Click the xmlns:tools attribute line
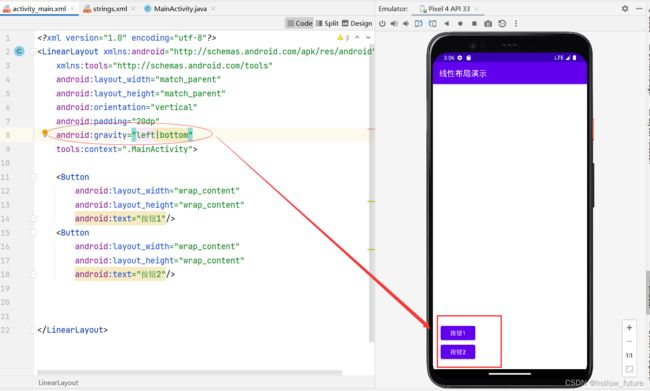 pyautogui.click(x=164, y=66)
